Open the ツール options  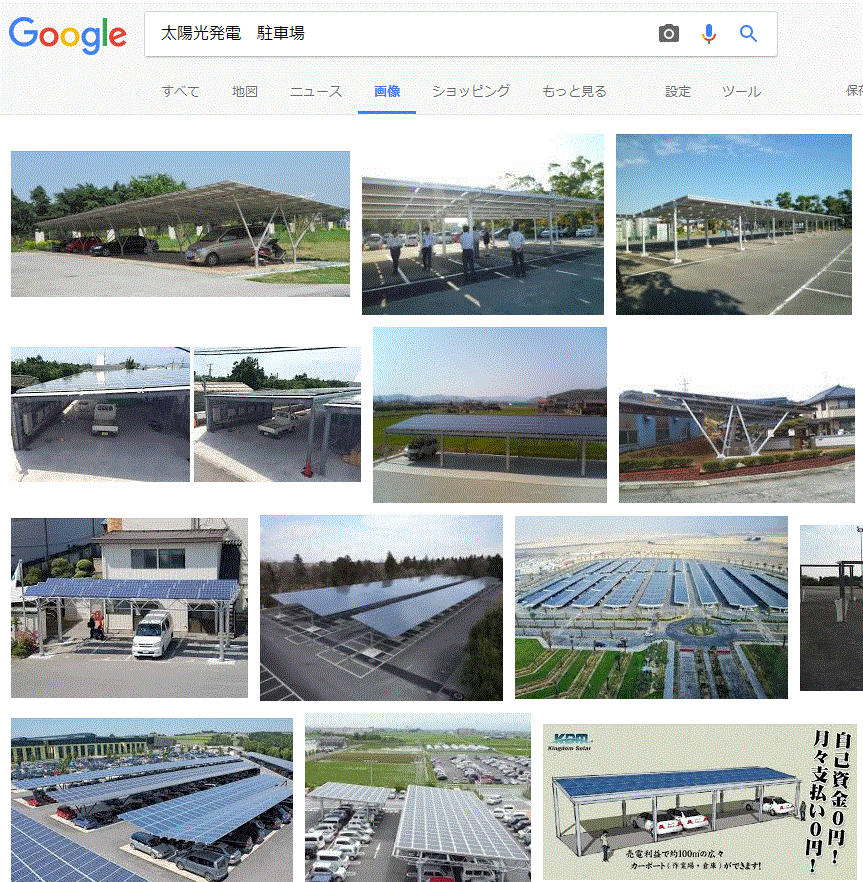[x=741, y=91]
